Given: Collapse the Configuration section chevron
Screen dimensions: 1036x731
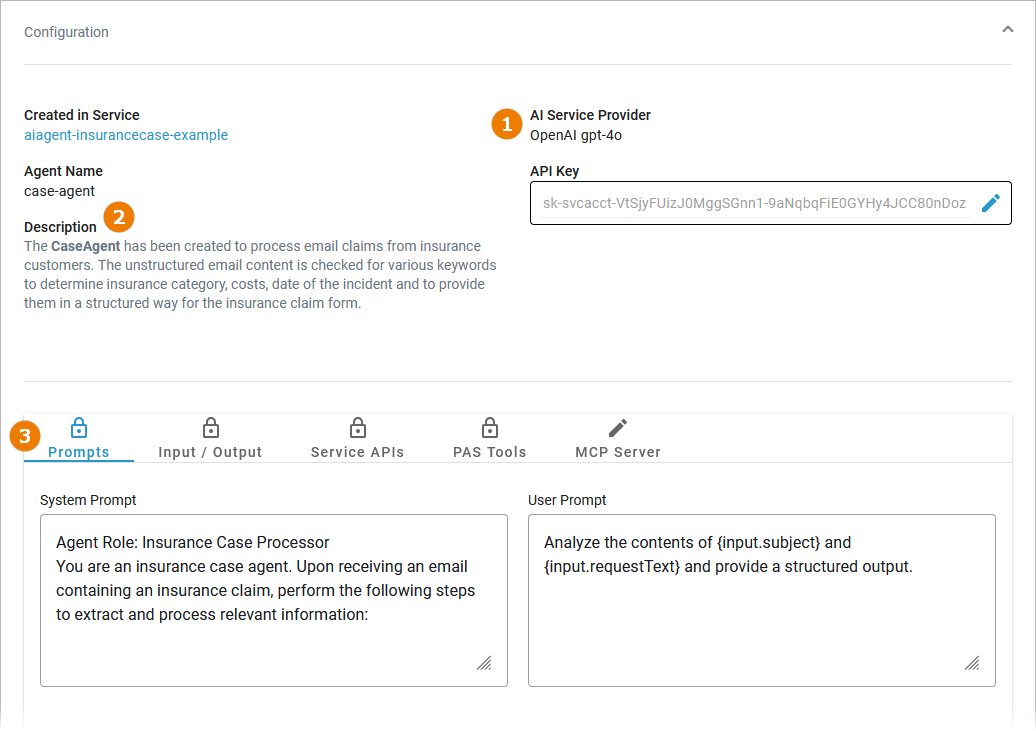Looking at the screenshot, I should [x=1007, y=30].
